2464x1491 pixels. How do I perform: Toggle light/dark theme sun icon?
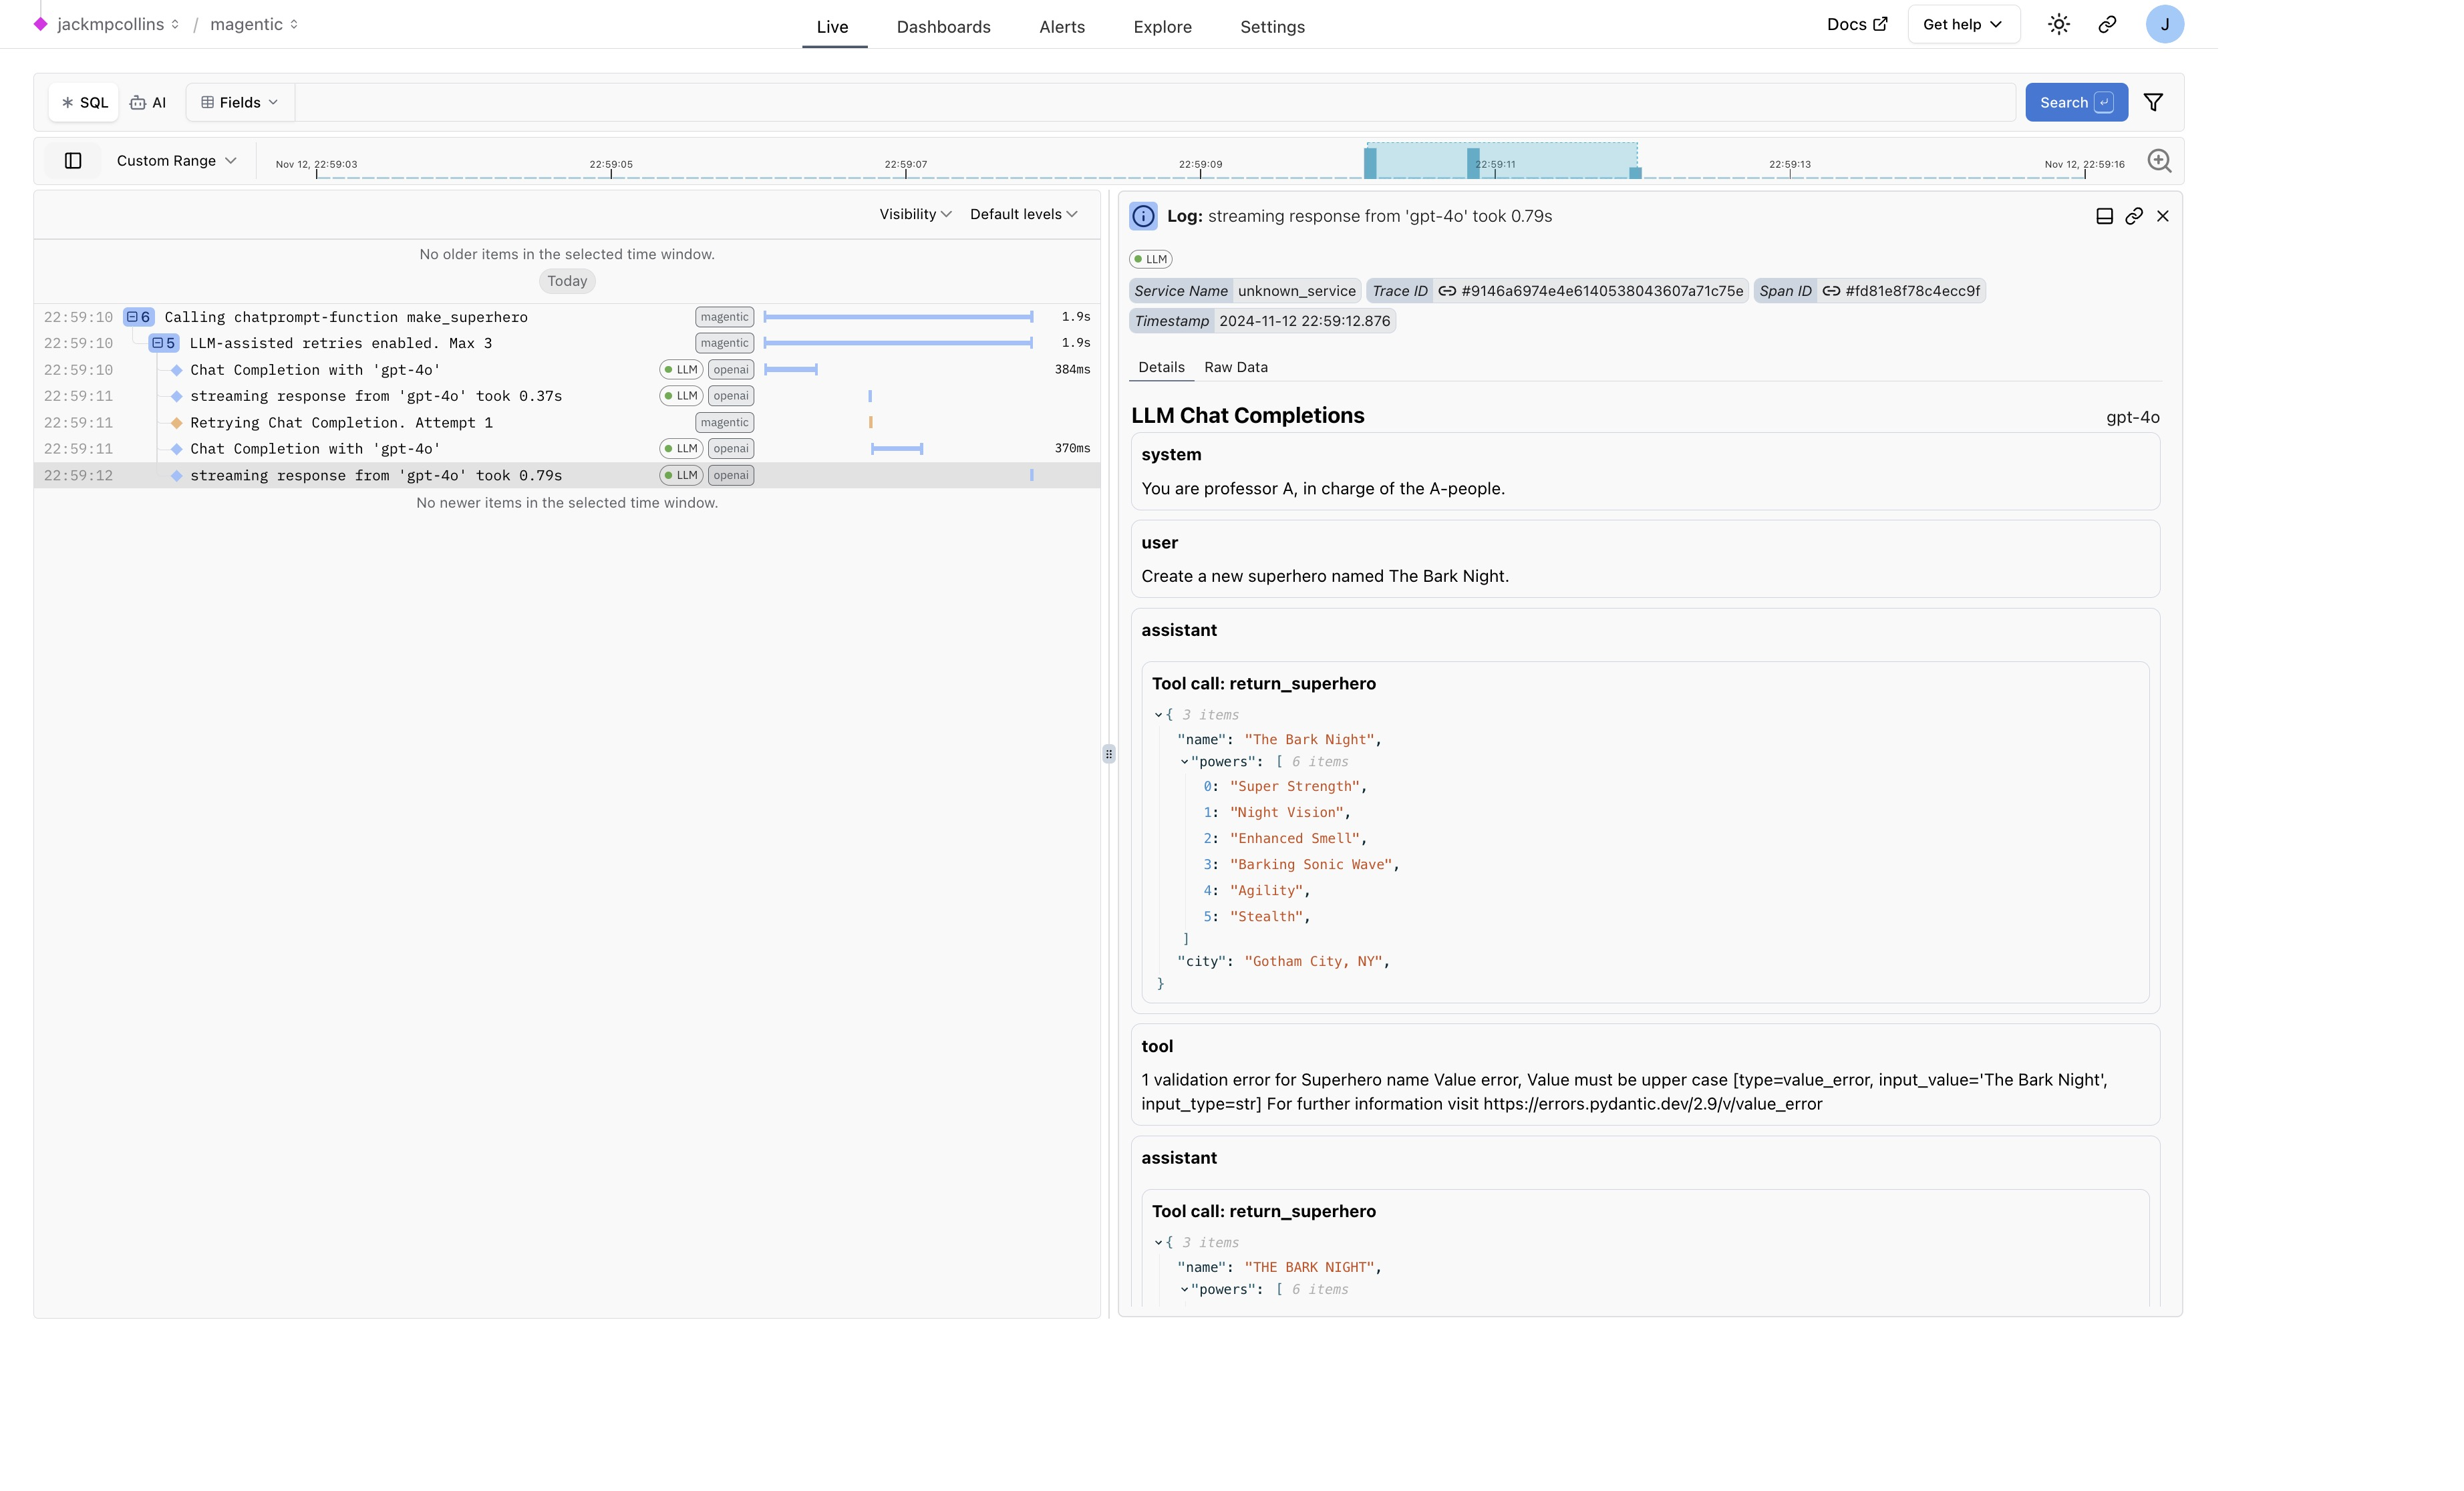pyautogui.click(x=2058, y=24)
